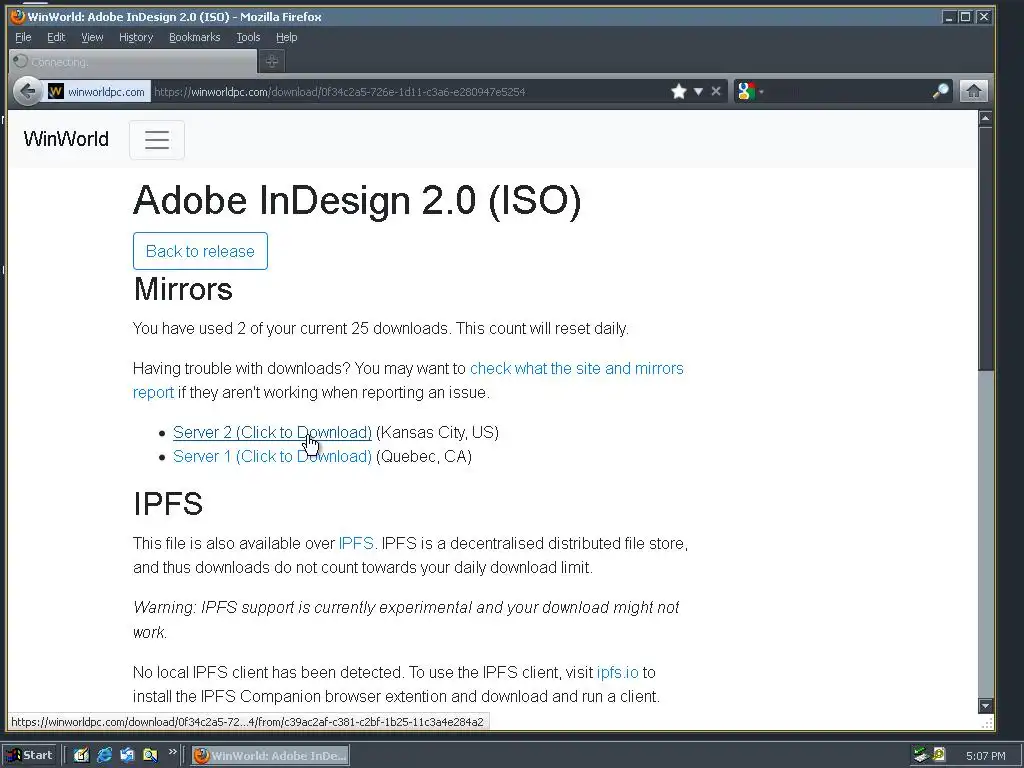Click in the Google search box
Viewport: 1024px width, 768px height.
(x=848, y=91)
